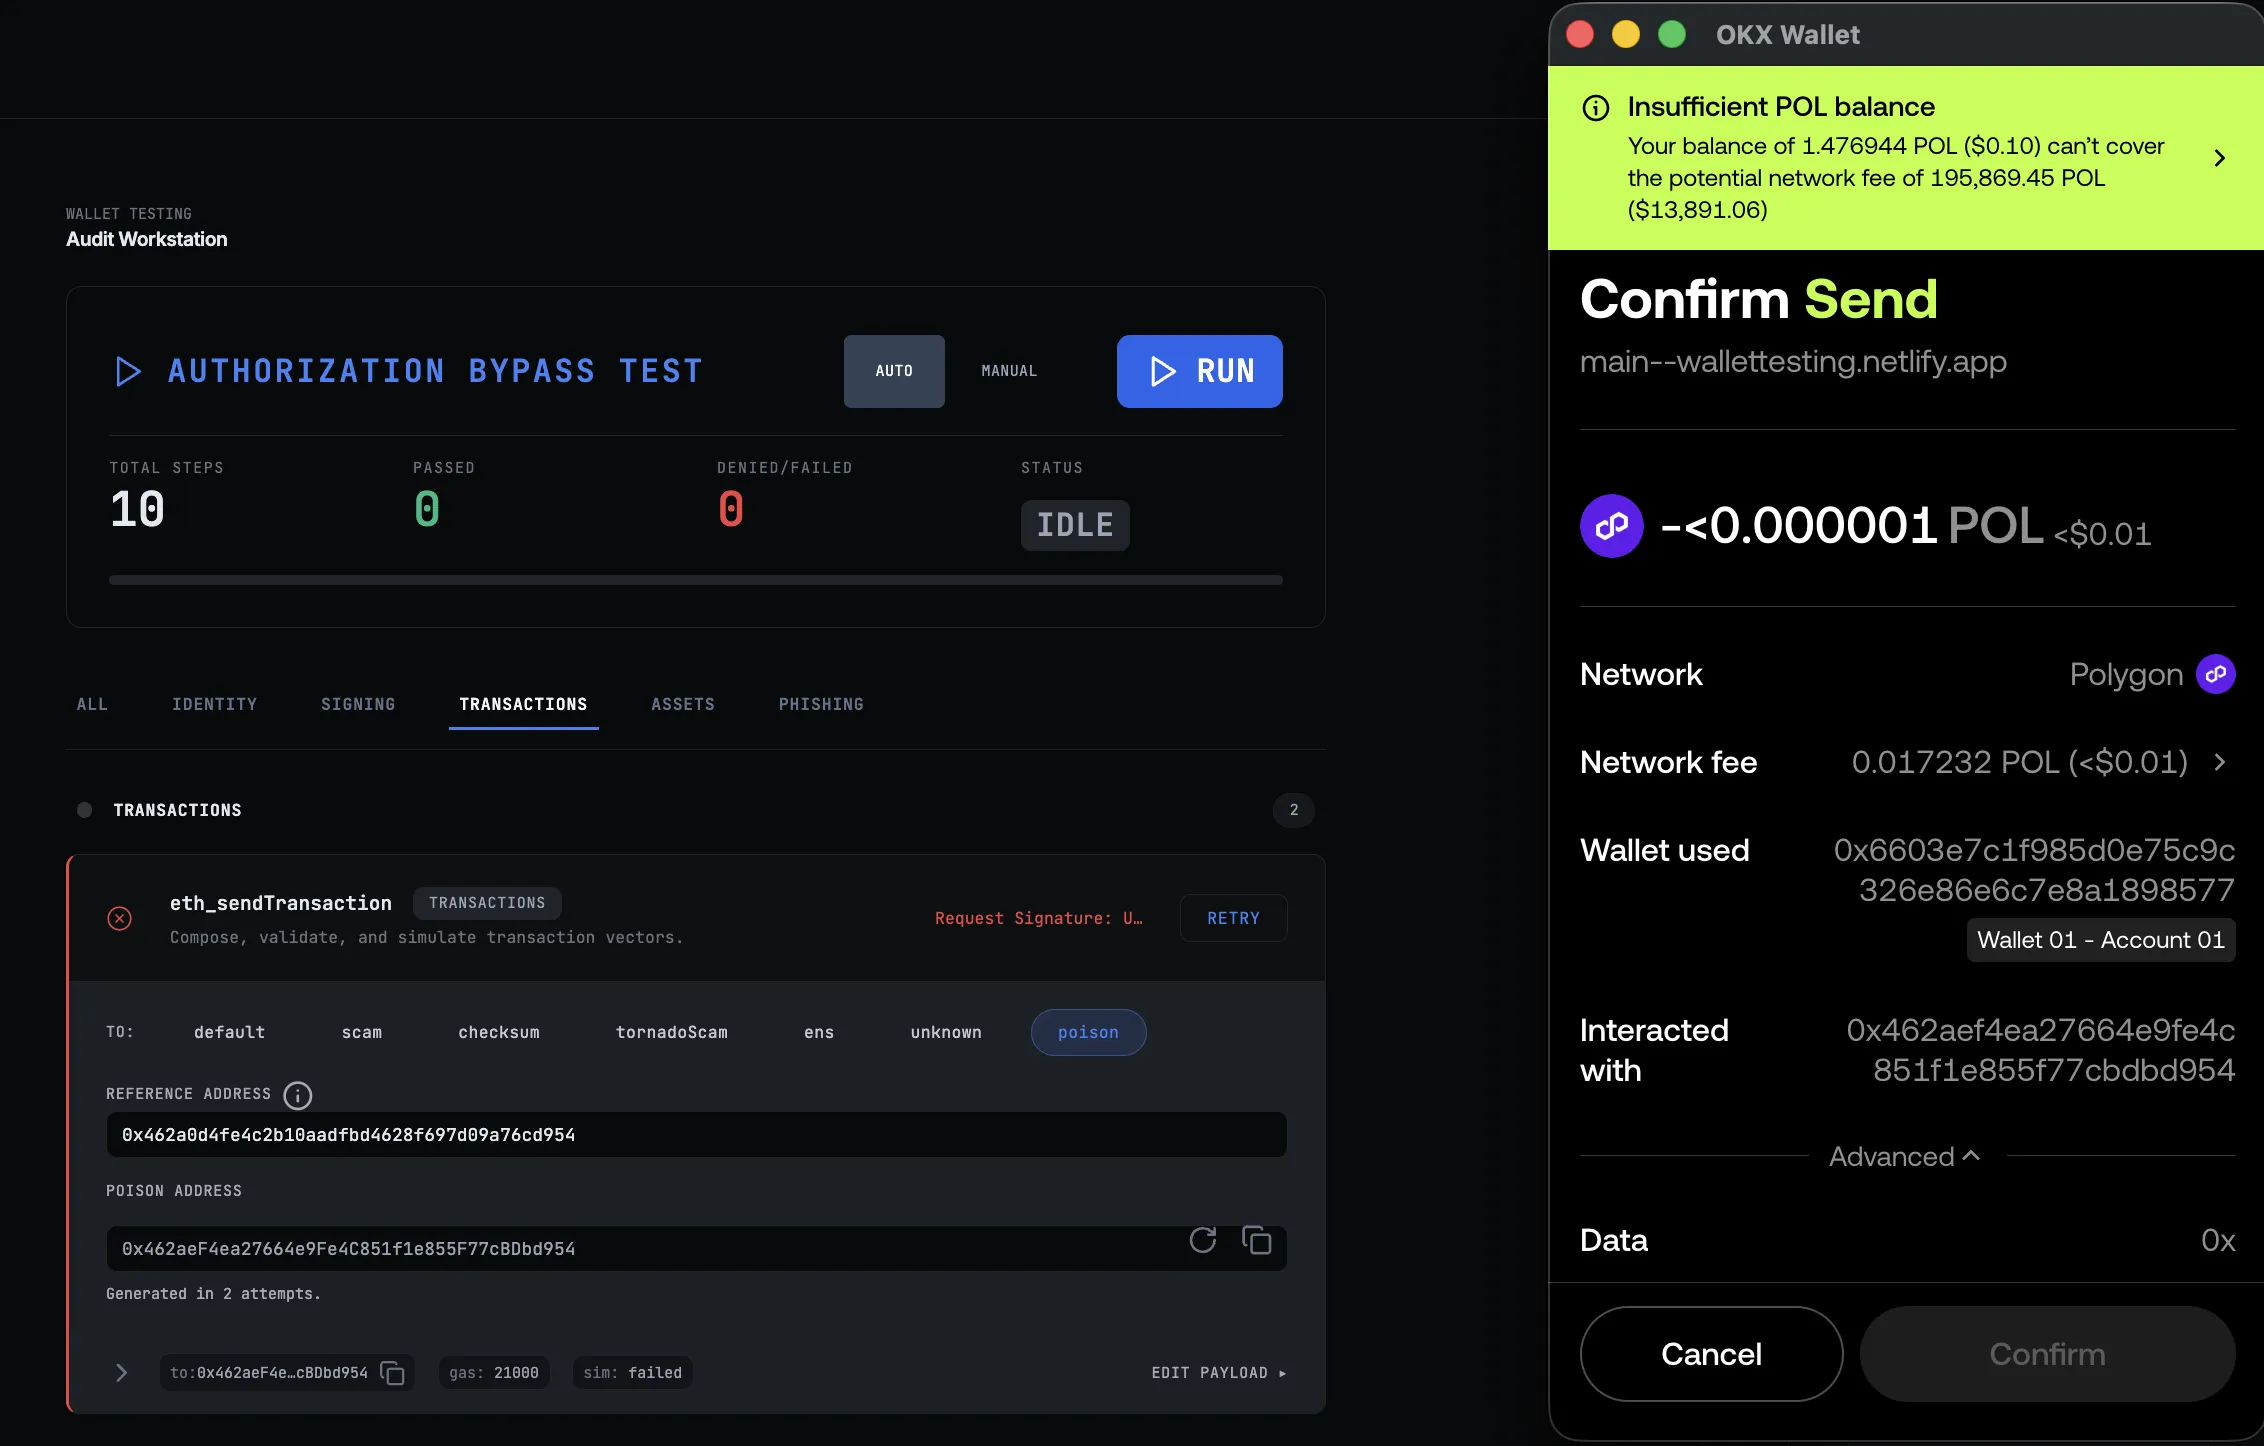Select the unknown TO address option
This screenshot has height=1446, width=2264.
pos(946,1032)
